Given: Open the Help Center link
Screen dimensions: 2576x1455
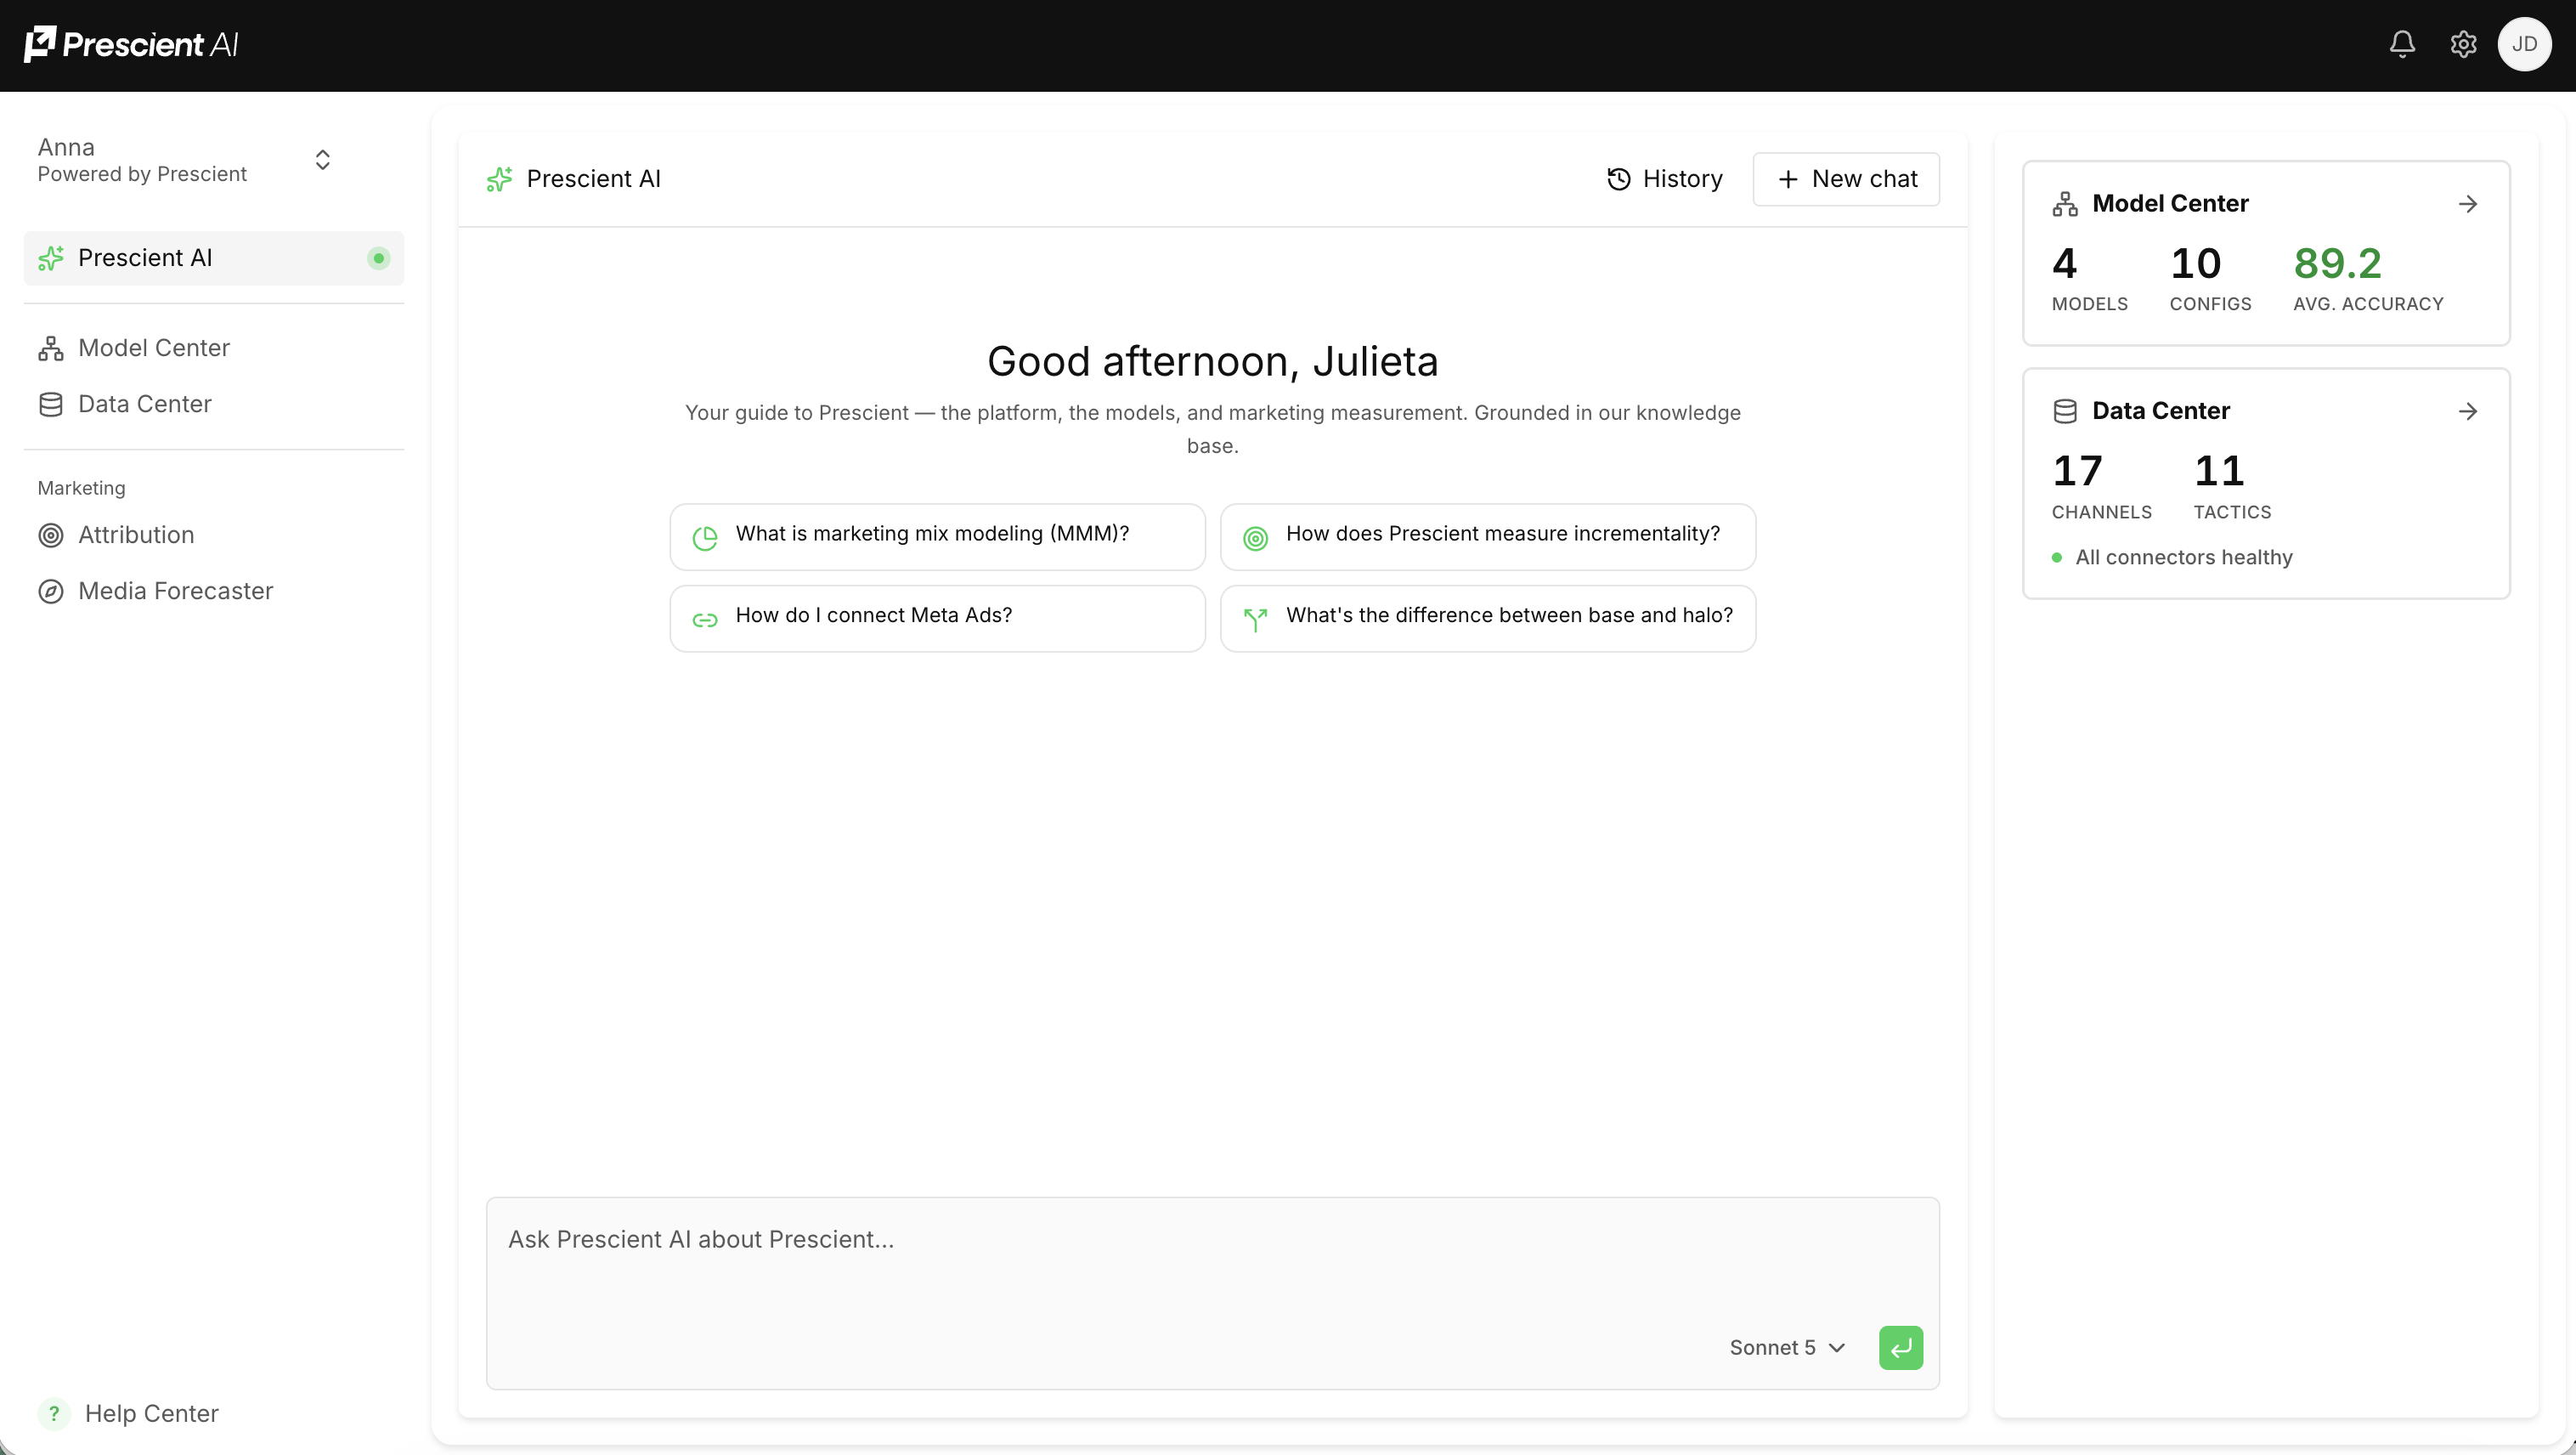Looking at the screenshot, I should pos(152,1413).
